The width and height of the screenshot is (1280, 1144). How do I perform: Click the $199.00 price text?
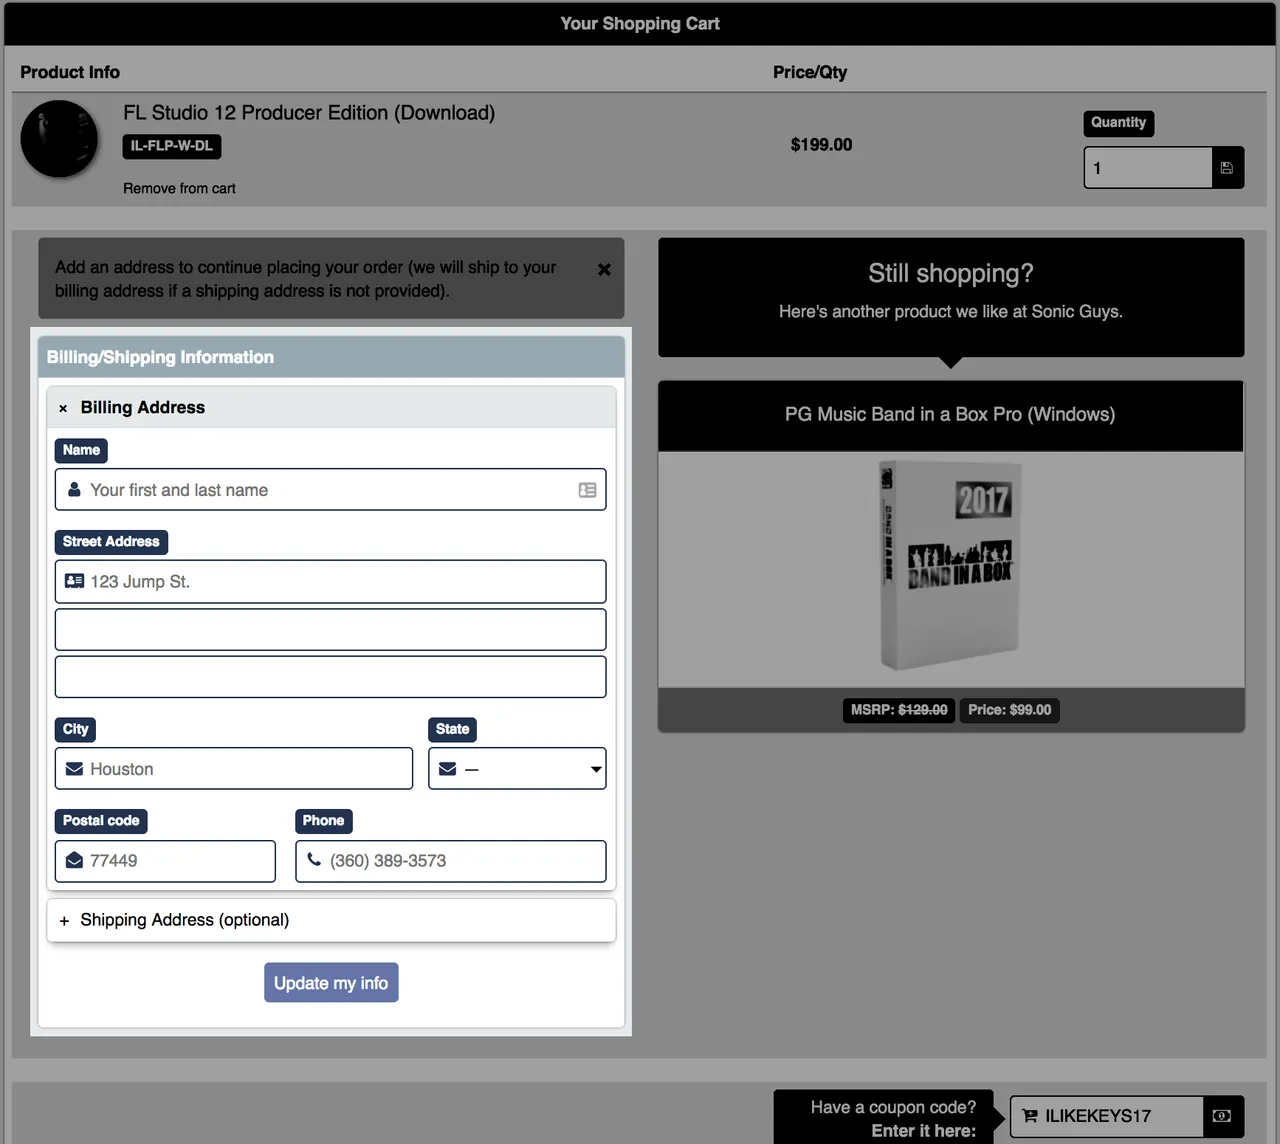click(x=821, y=145)
